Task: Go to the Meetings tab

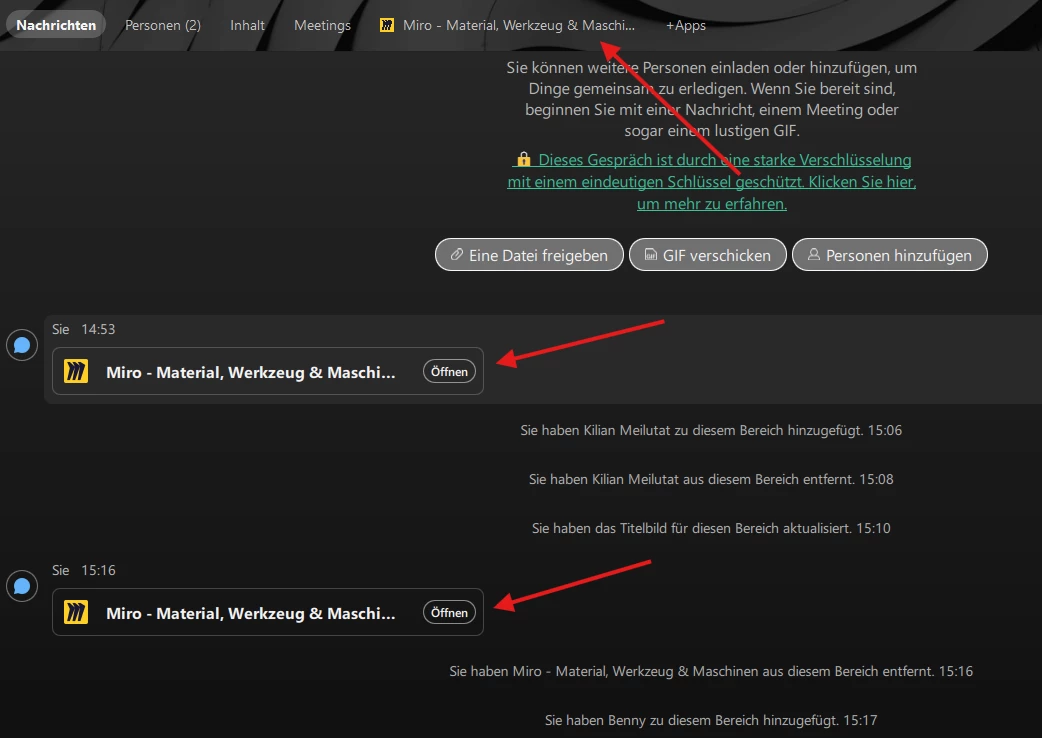Action: point(322,25)
